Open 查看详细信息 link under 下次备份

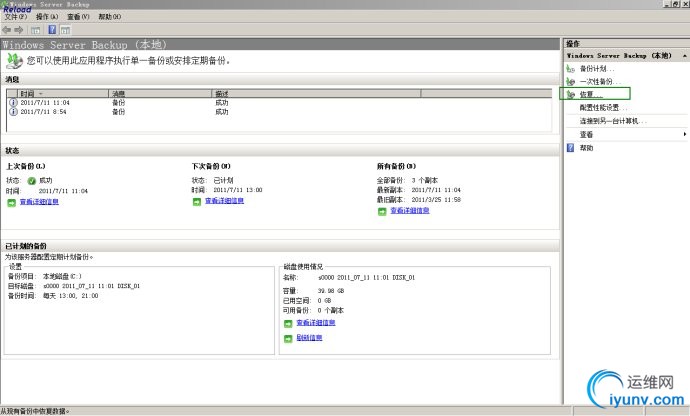tap(224, 201)
